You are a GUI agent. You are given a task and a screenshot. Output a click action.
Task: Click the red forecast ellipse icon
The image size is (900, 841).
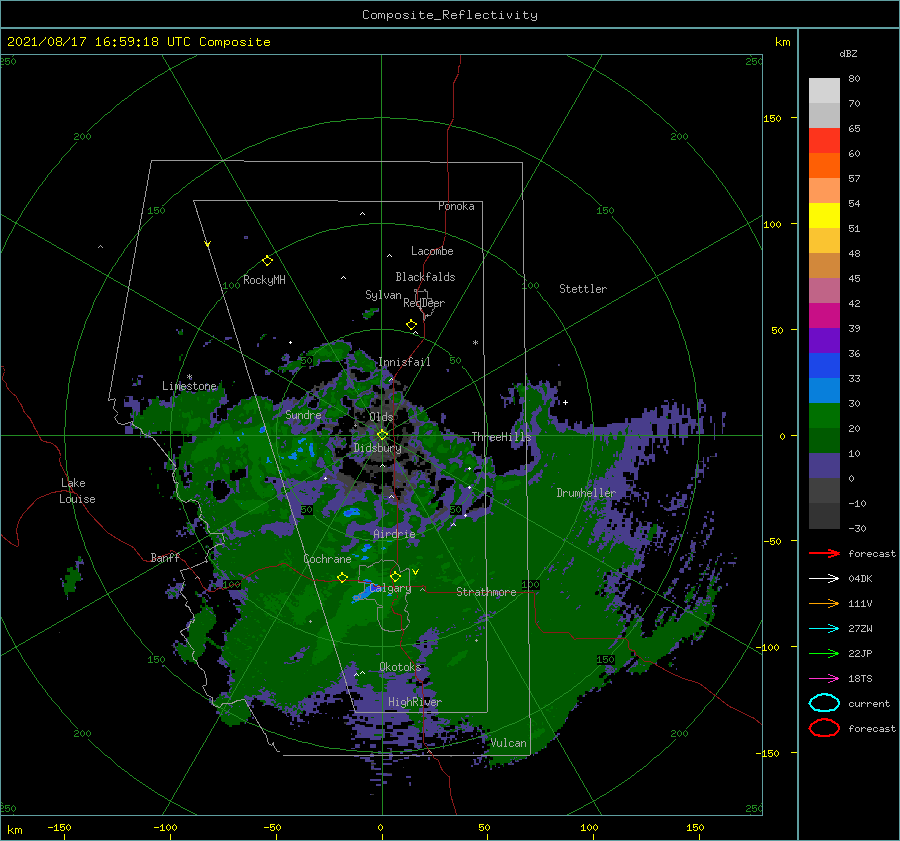pyautogui.click(x=824, y=728)
